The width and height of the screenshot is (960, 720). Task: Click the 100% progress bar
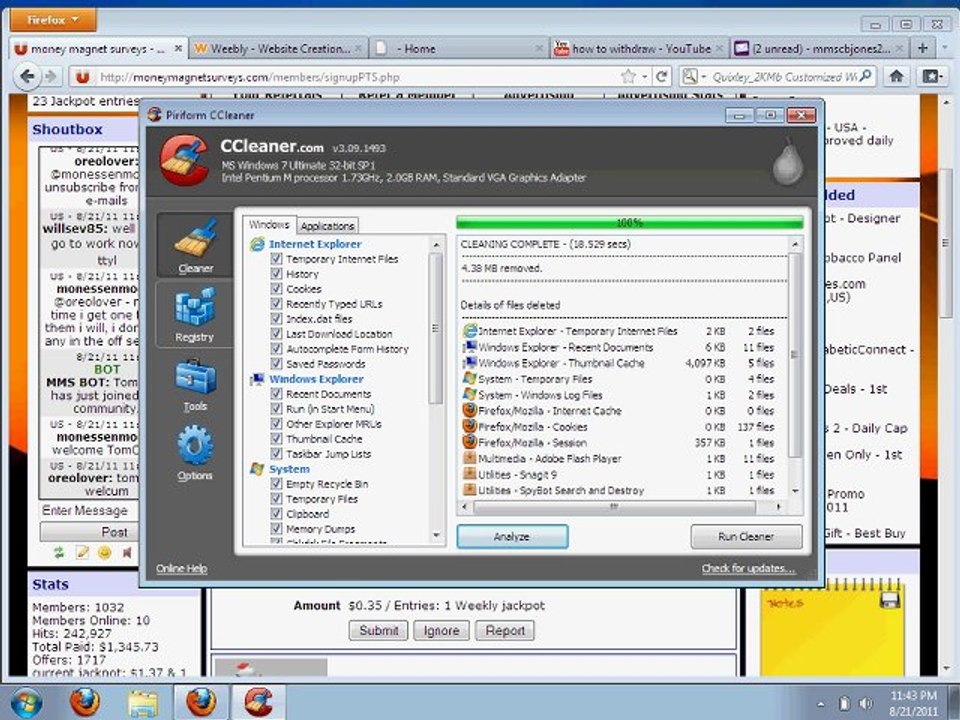point(629,222)
